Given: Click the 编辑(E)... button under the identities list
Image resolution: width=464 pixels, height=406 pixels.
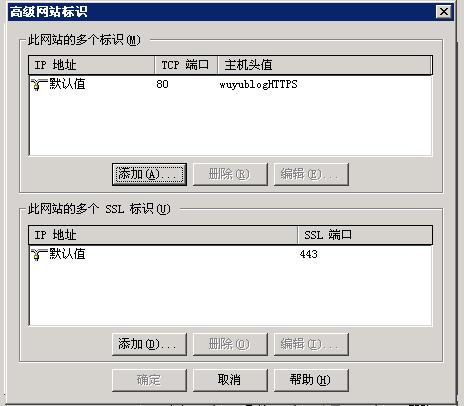Looking at the screenshot, I should tap(311, 174).
